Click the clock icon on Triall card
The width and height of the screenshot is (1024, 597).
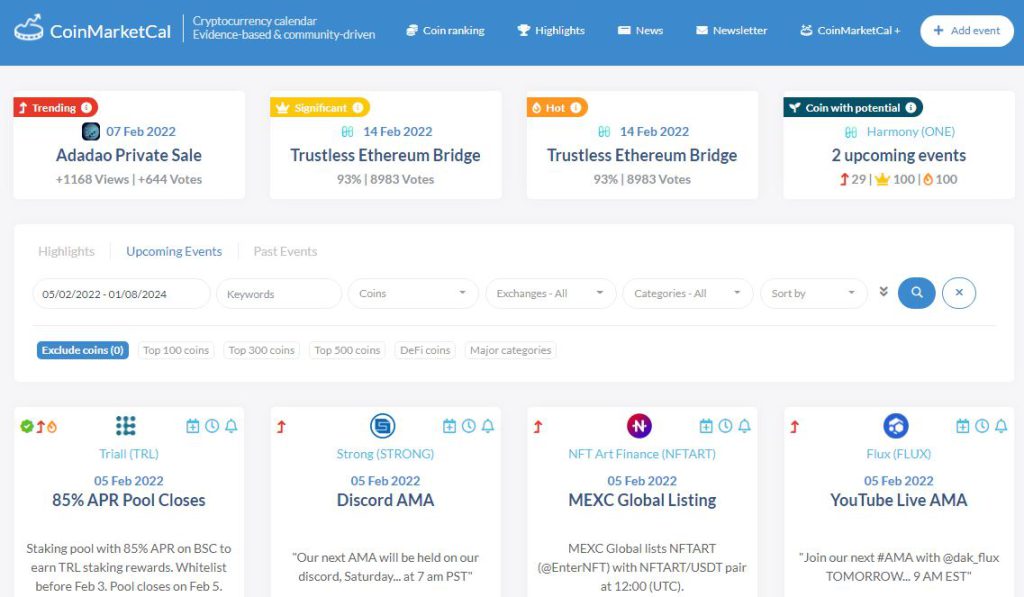pos(212,427)
